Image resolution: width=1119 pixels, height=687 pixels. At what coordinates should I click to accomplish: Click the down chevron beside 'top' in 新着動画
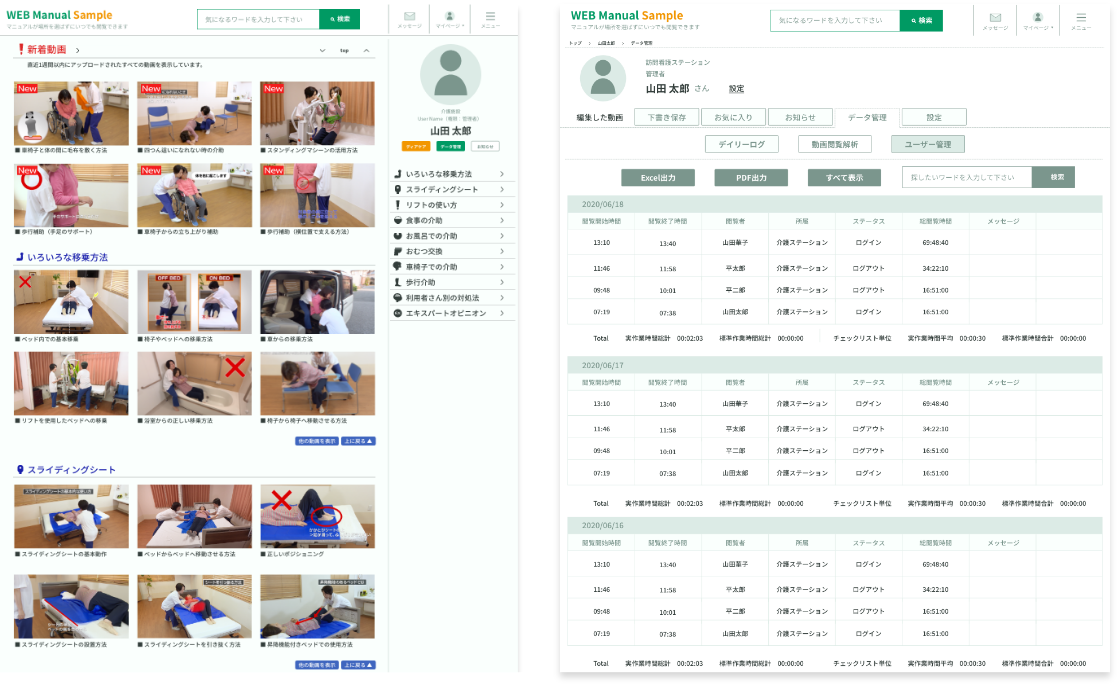pyautogui.click(x=322, y=50)
